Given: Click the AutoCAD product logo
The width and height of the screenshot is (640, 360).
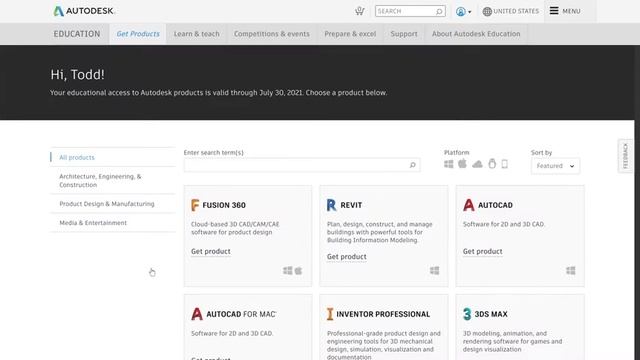Looking at the screenshot, I should [469, 205].
